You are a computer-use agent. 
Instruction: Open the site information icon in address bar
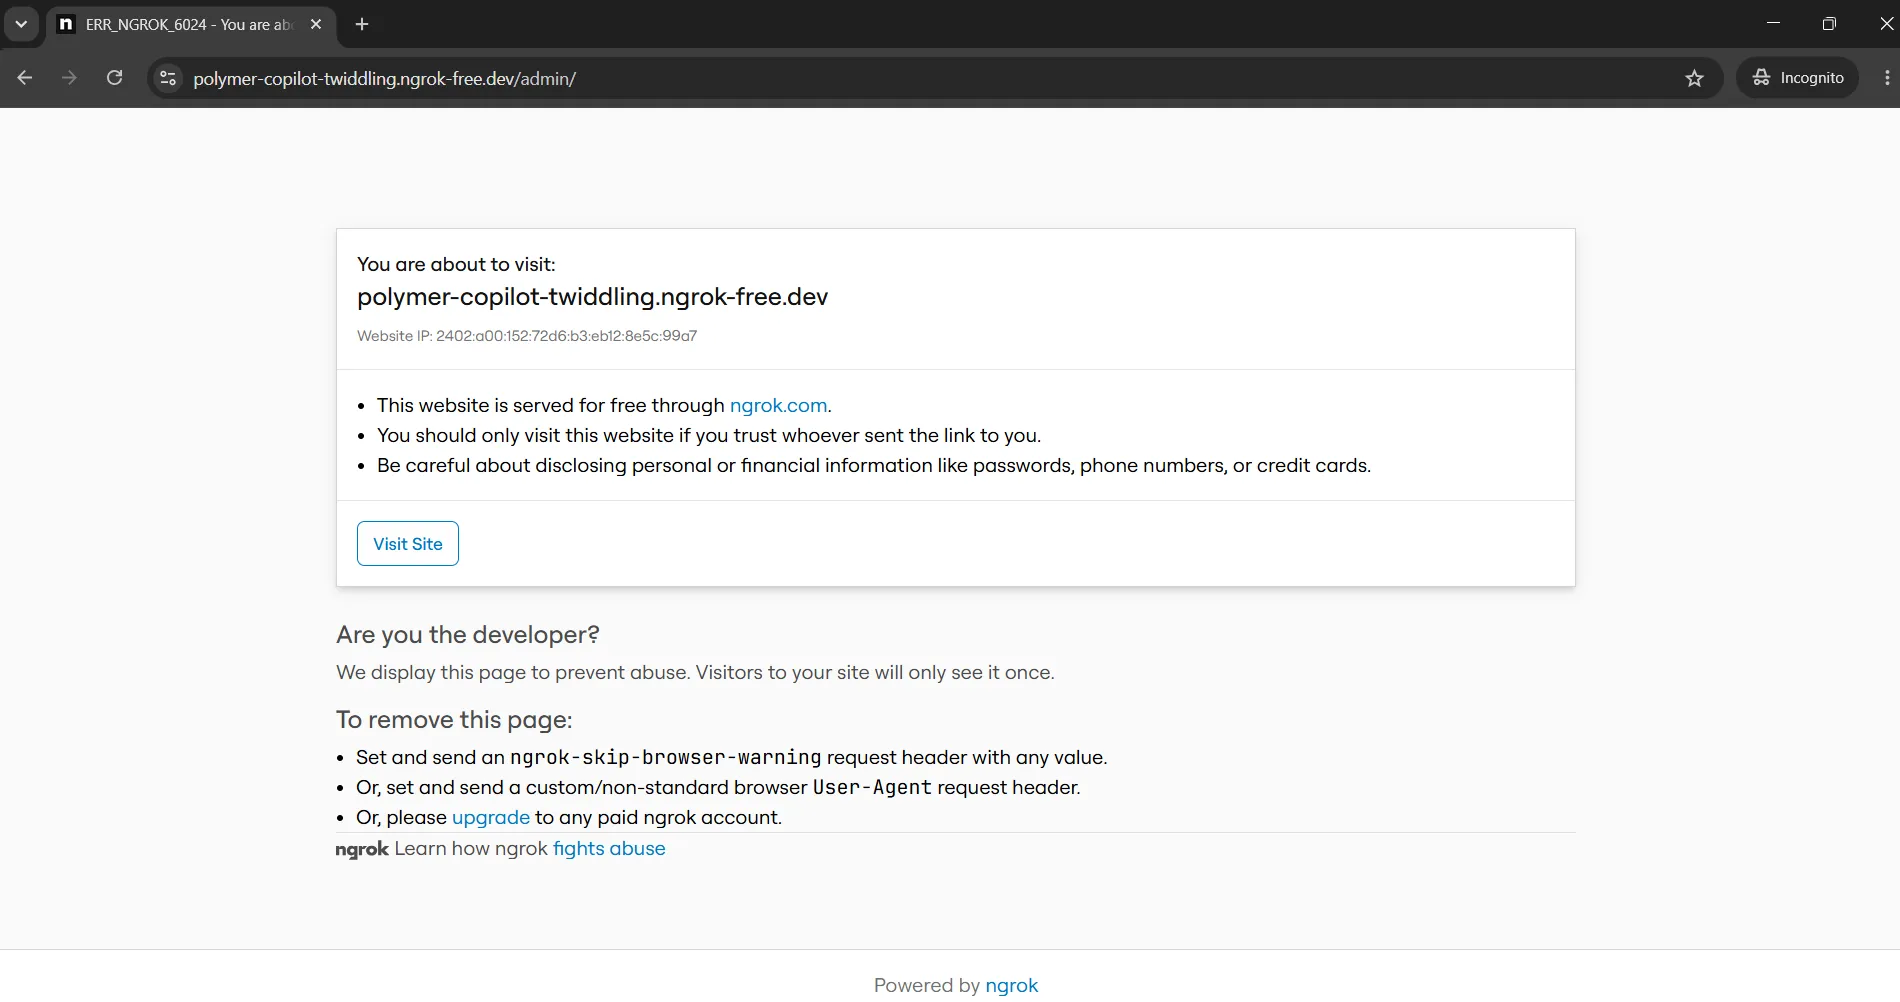pyautogui.click(x=168, y=78)
